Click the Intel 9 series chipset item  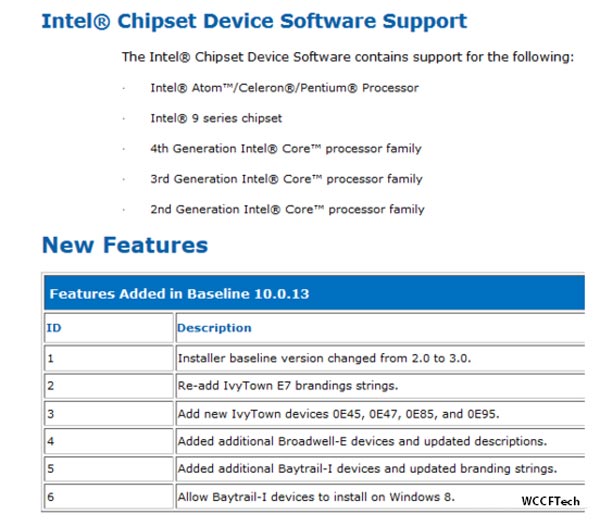coord(216,118)
